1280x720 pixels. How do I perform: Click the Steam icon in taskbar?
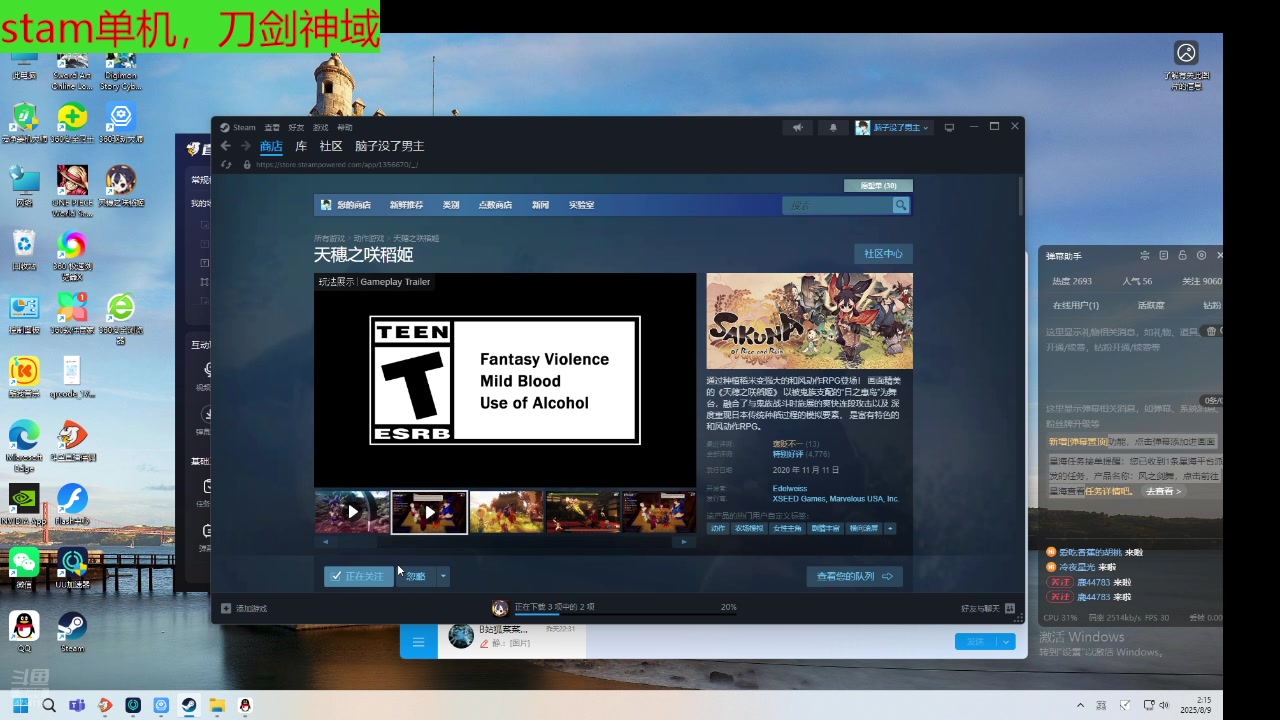pos(188,706)
